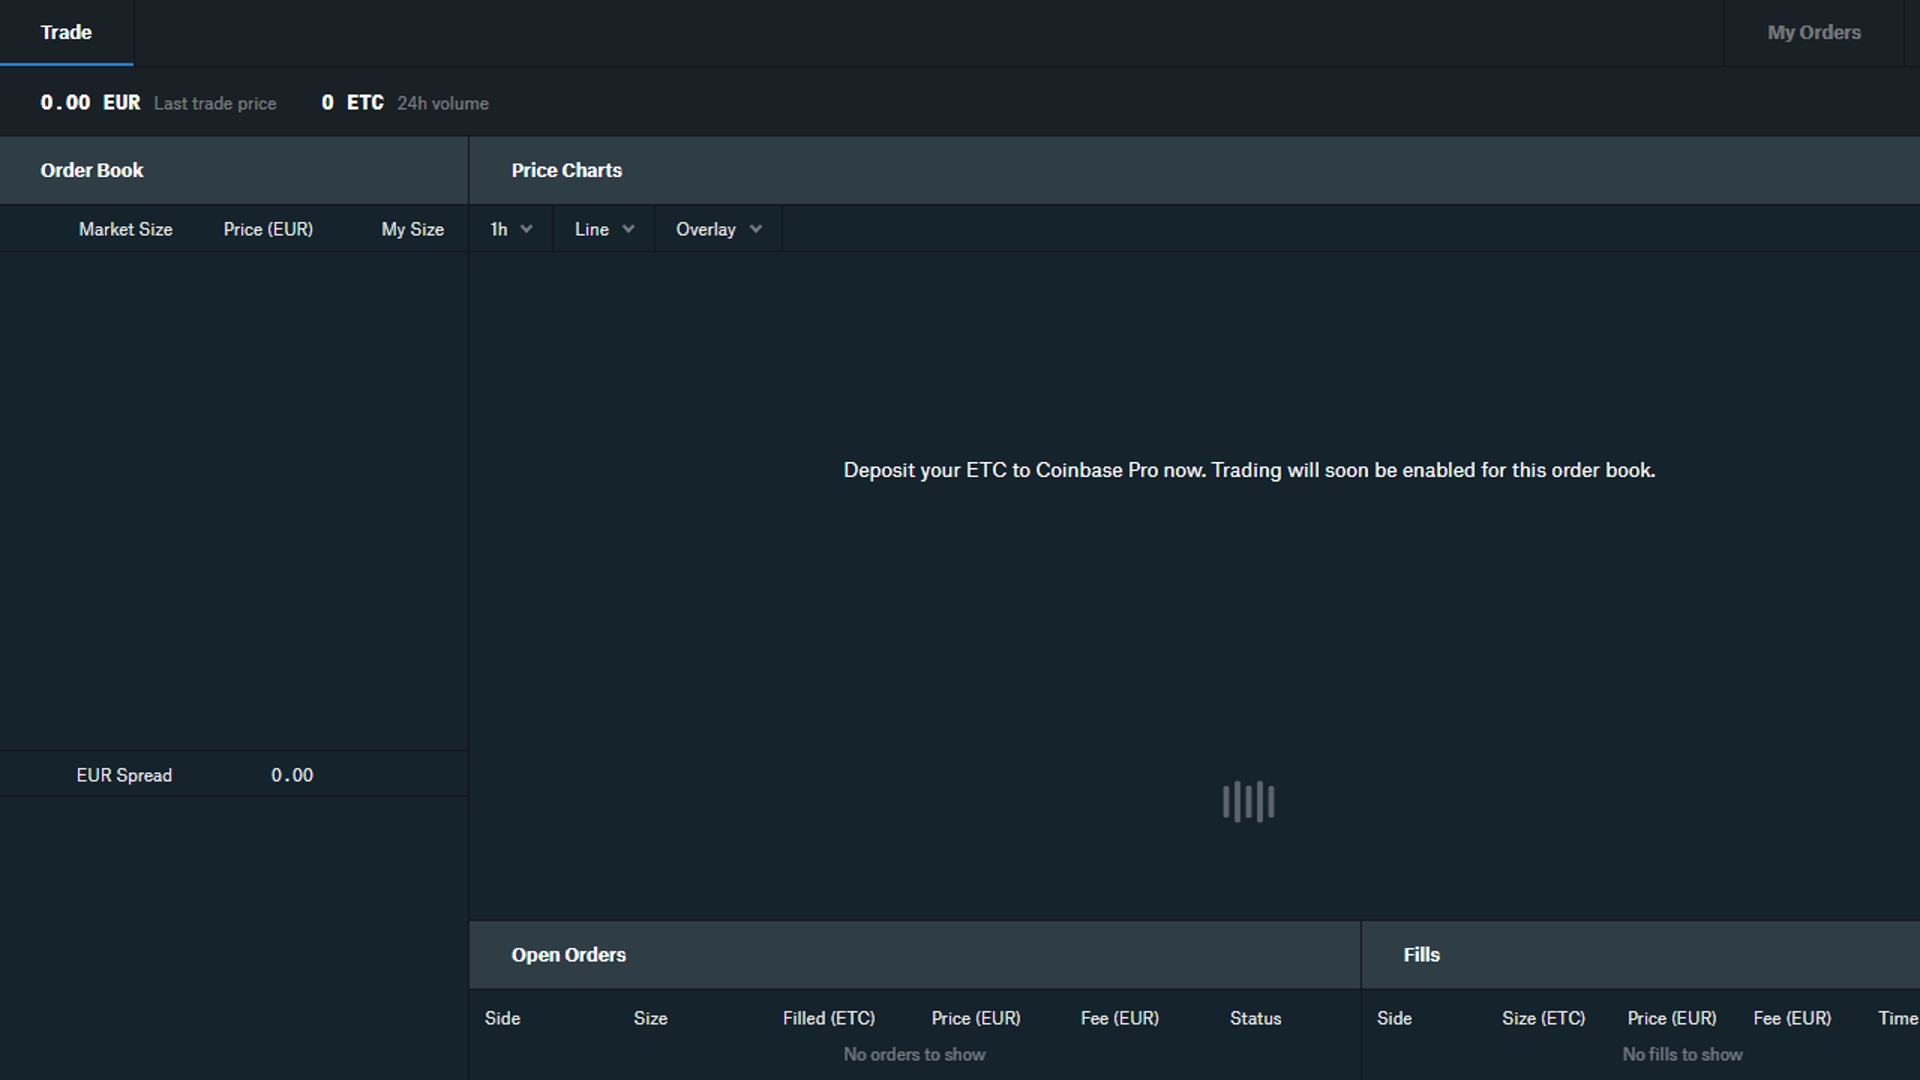Click the Price (EUR) order book column
This screenshot has width=1920, height=1080.
268,229
